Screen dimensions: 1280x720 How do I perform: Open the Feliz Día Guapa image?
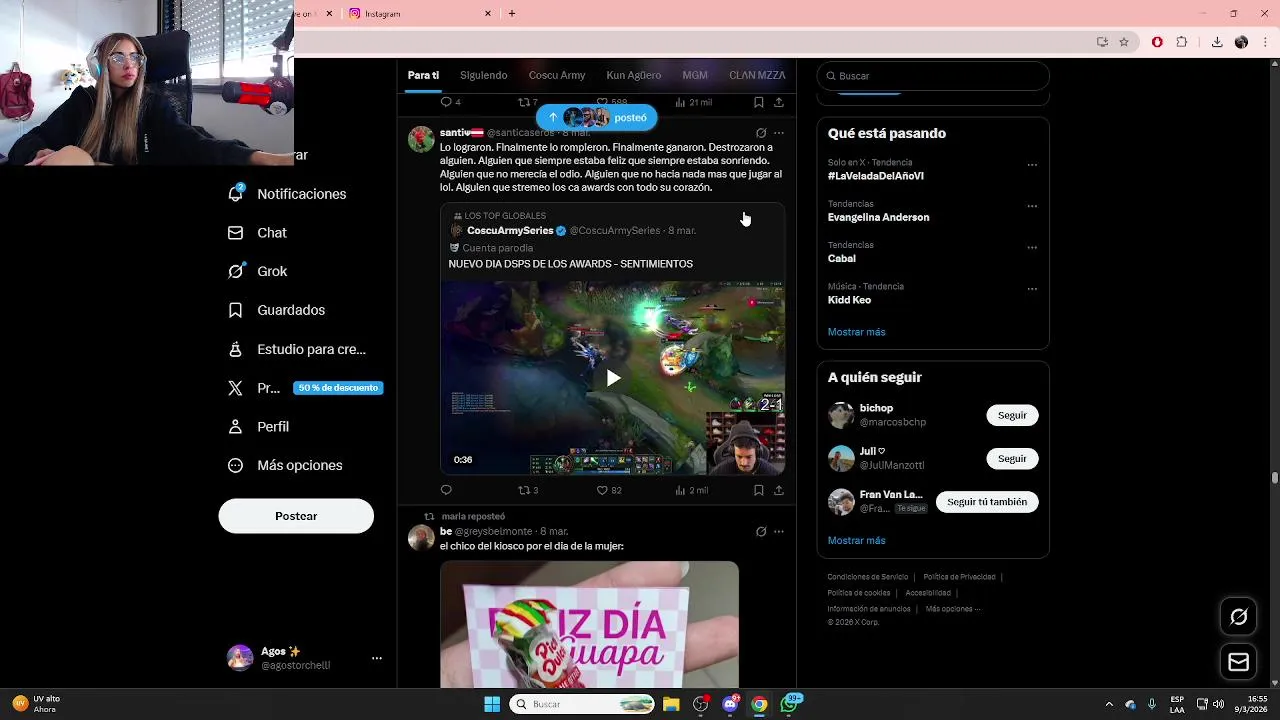pyautogui.click(x=589, y=624)
